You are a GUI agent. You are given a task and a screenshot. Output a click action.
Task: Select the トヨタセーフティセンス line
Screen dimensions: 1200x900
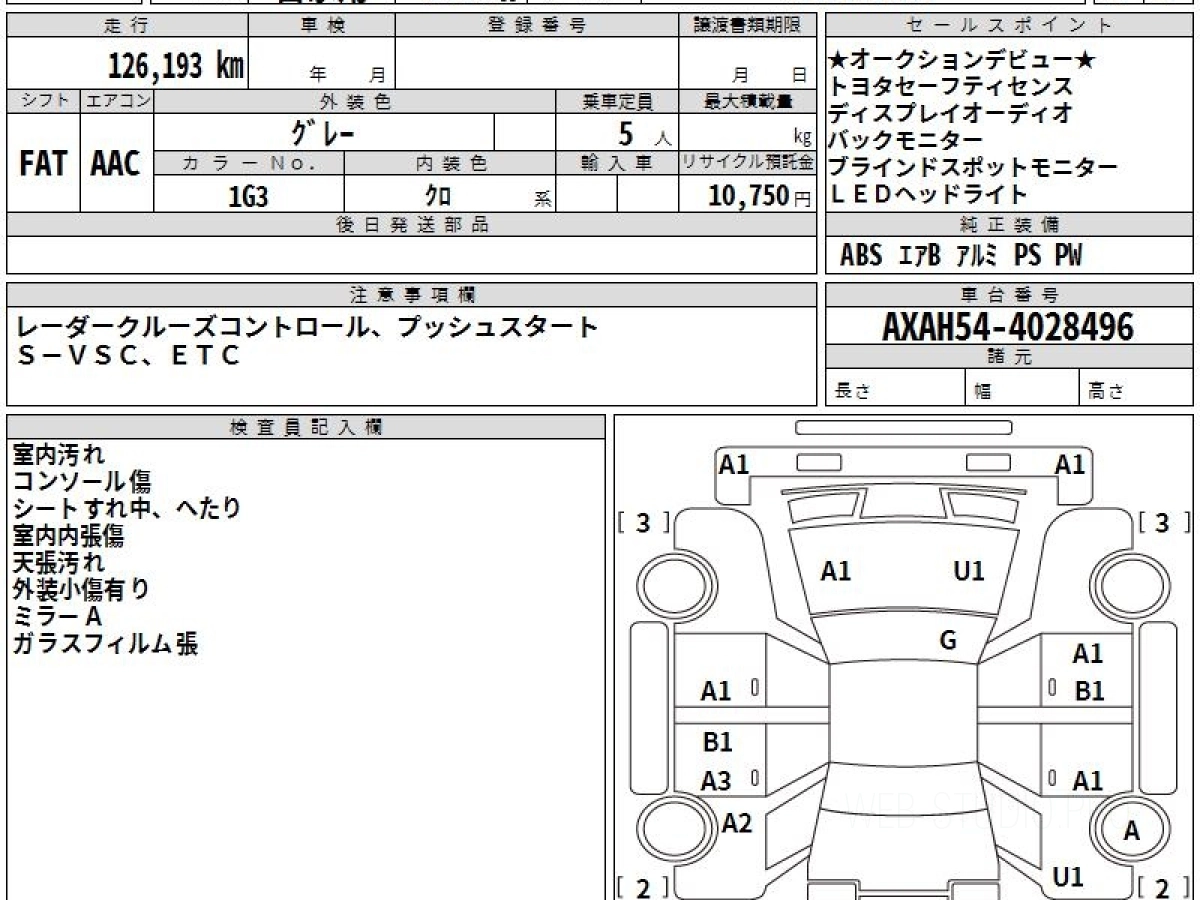950,88
